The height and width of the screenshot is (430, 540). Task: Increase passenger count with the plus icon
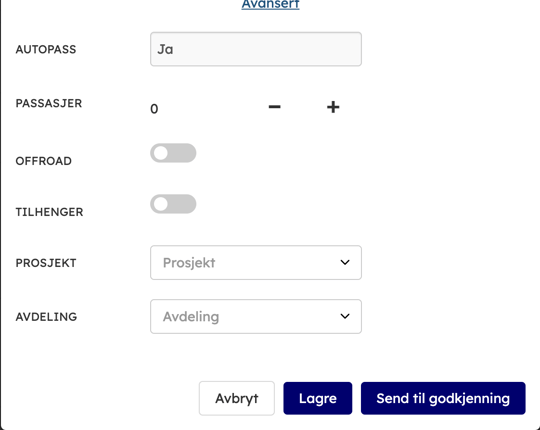(333, 107)
